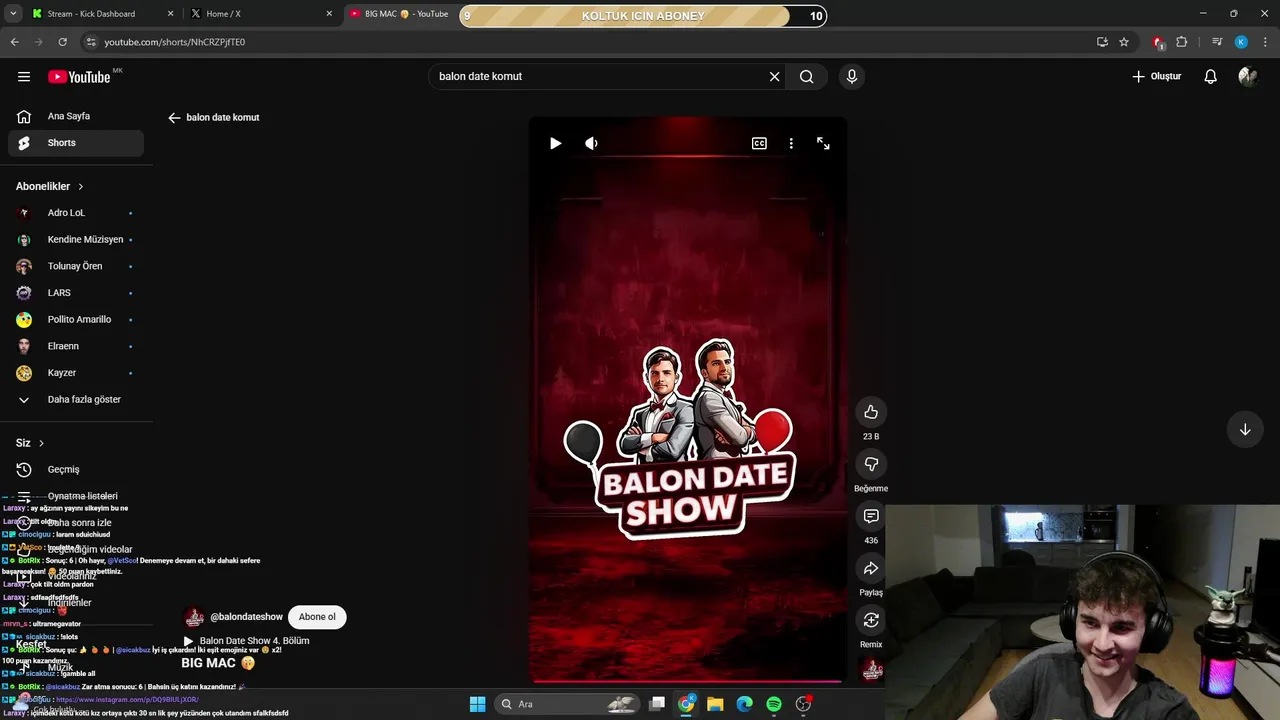Open the YouTube hamburger guide menu
Viewport: 1280px width, 720px height.
[x=24, y=77]
